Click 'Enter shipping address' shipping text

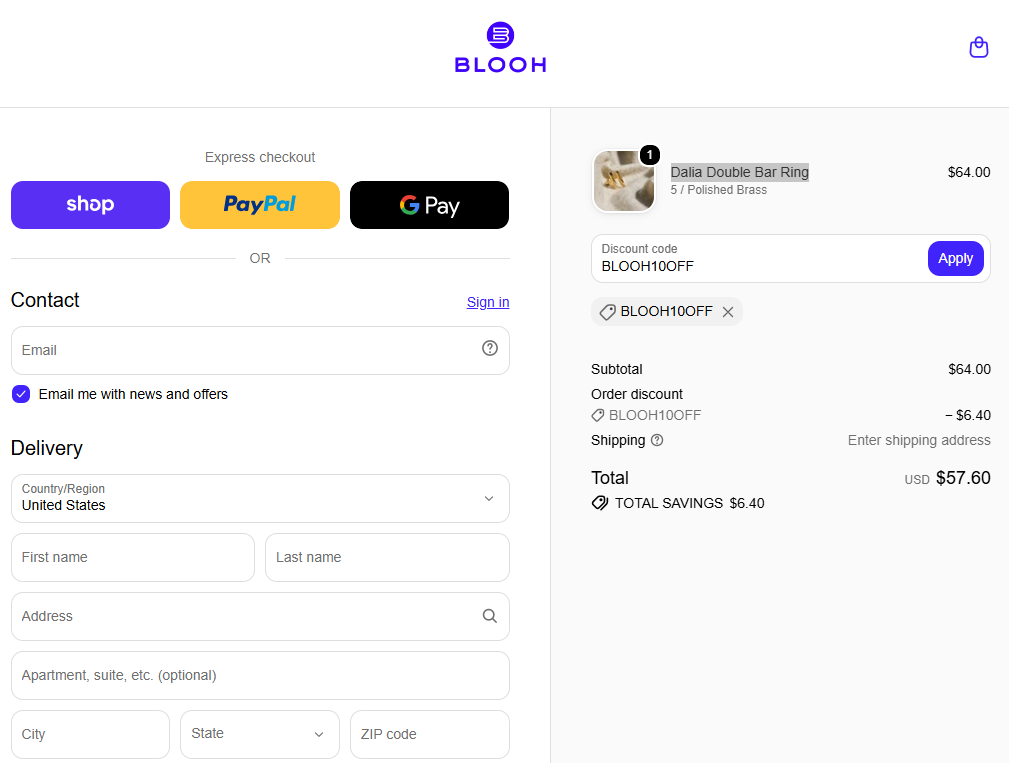point(919,440)
